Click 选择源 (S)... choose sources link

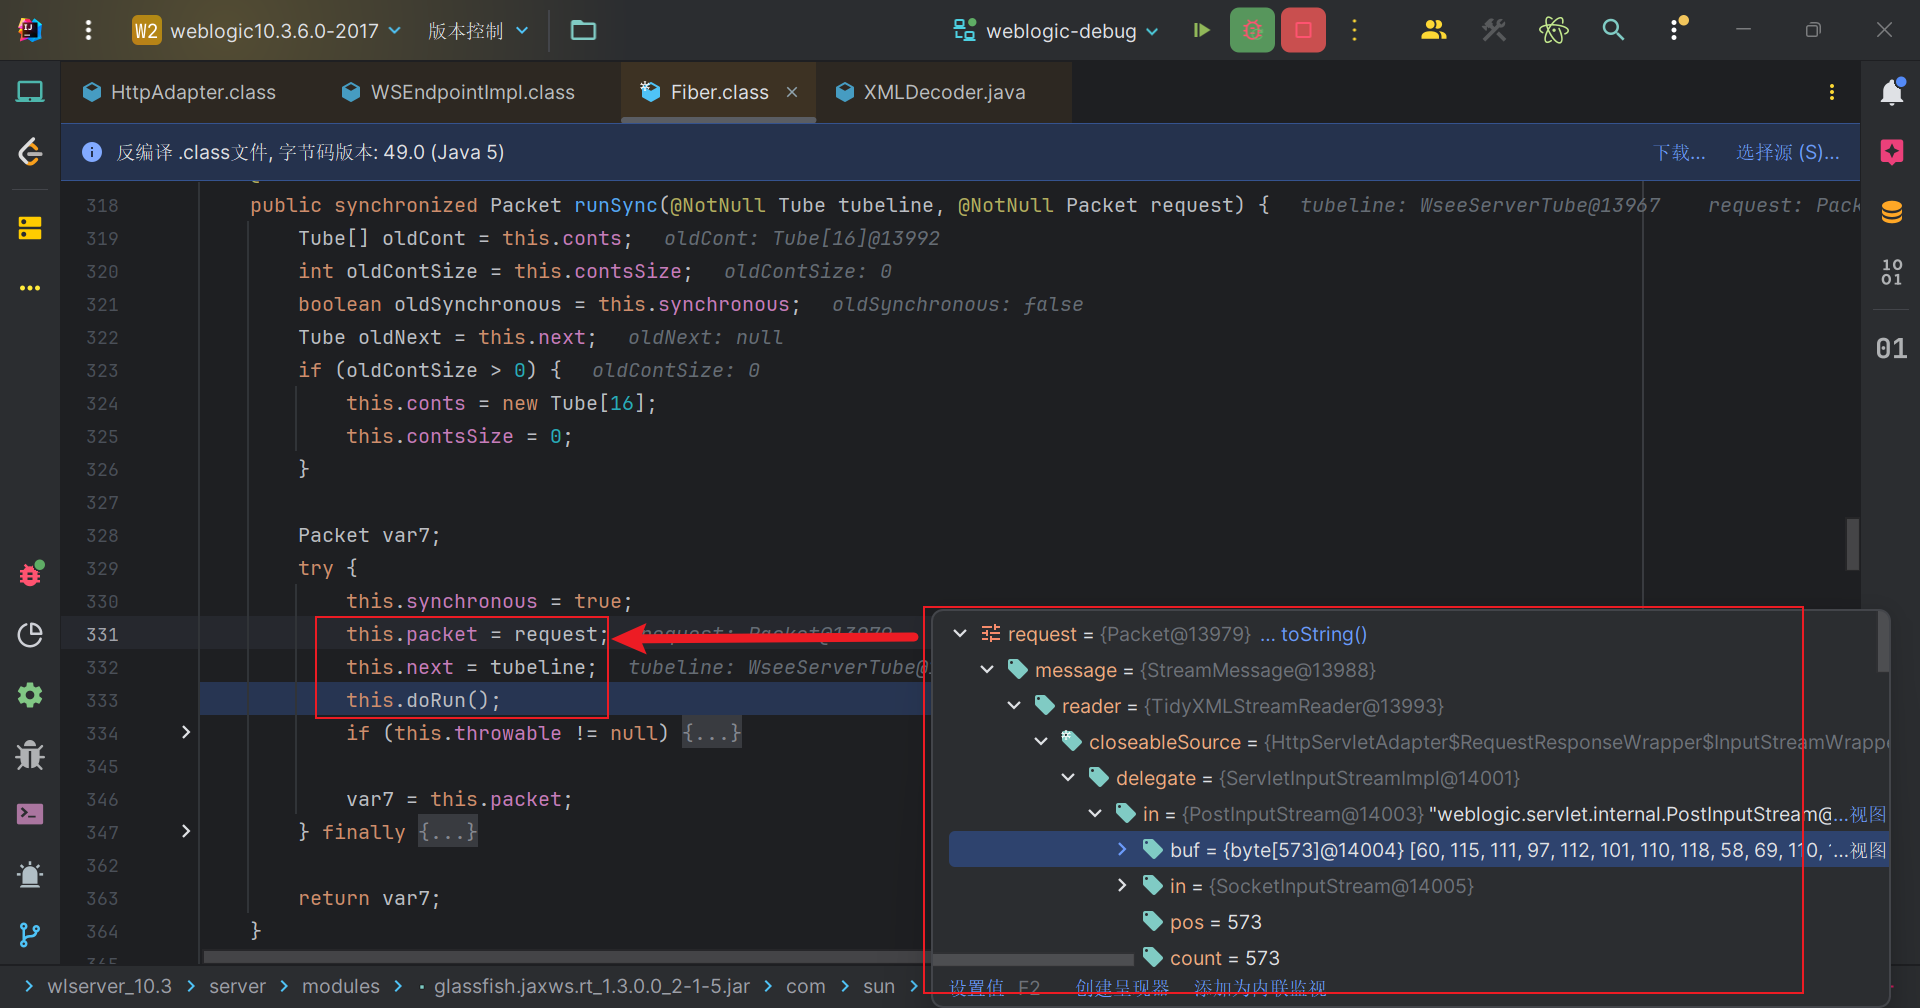[1788, 152]
